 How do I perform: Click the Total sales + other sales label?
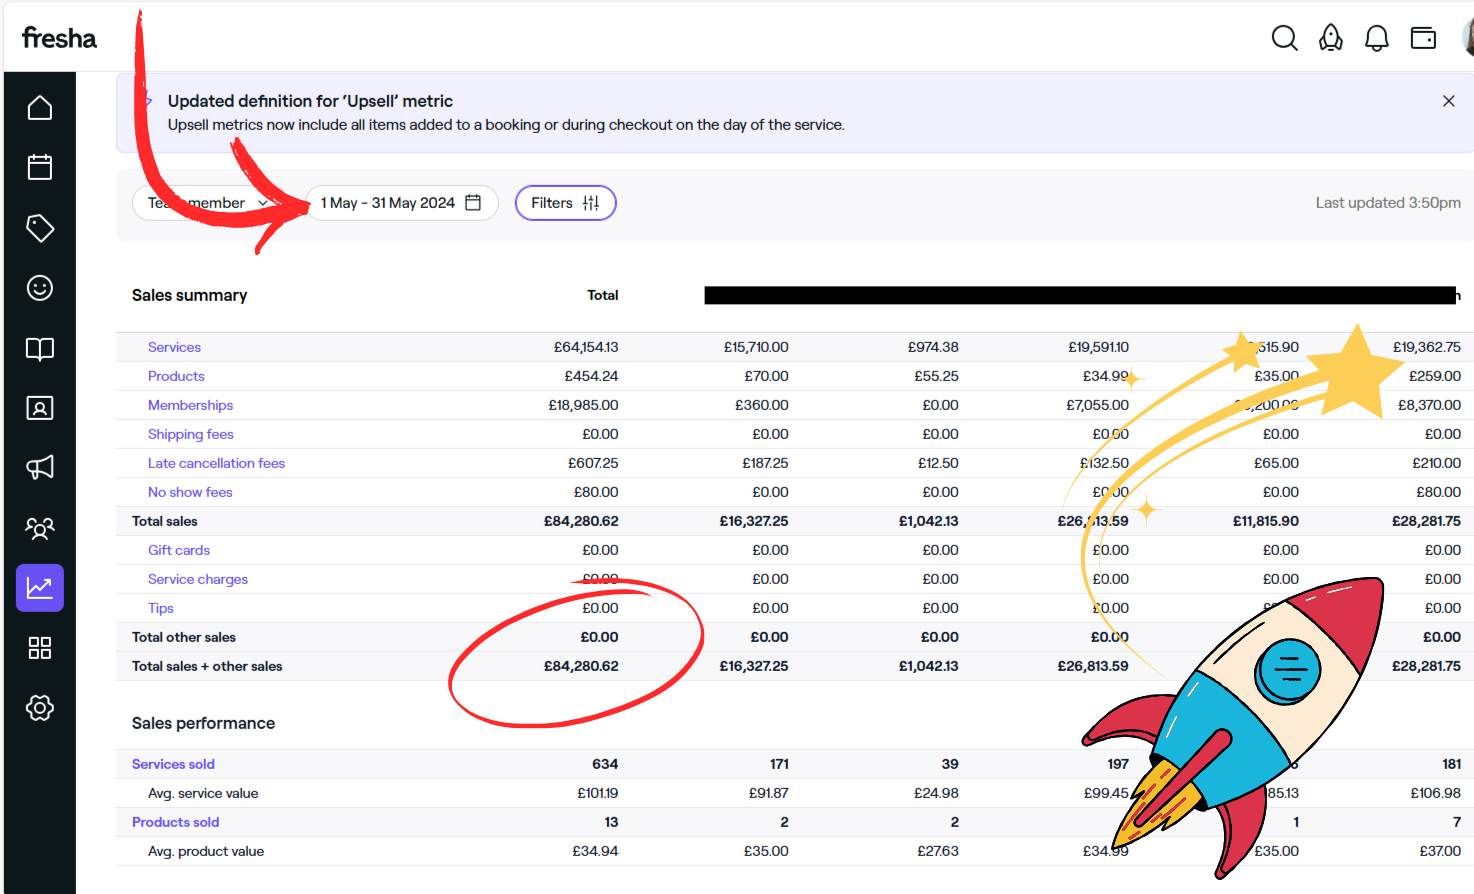[207, 666]
